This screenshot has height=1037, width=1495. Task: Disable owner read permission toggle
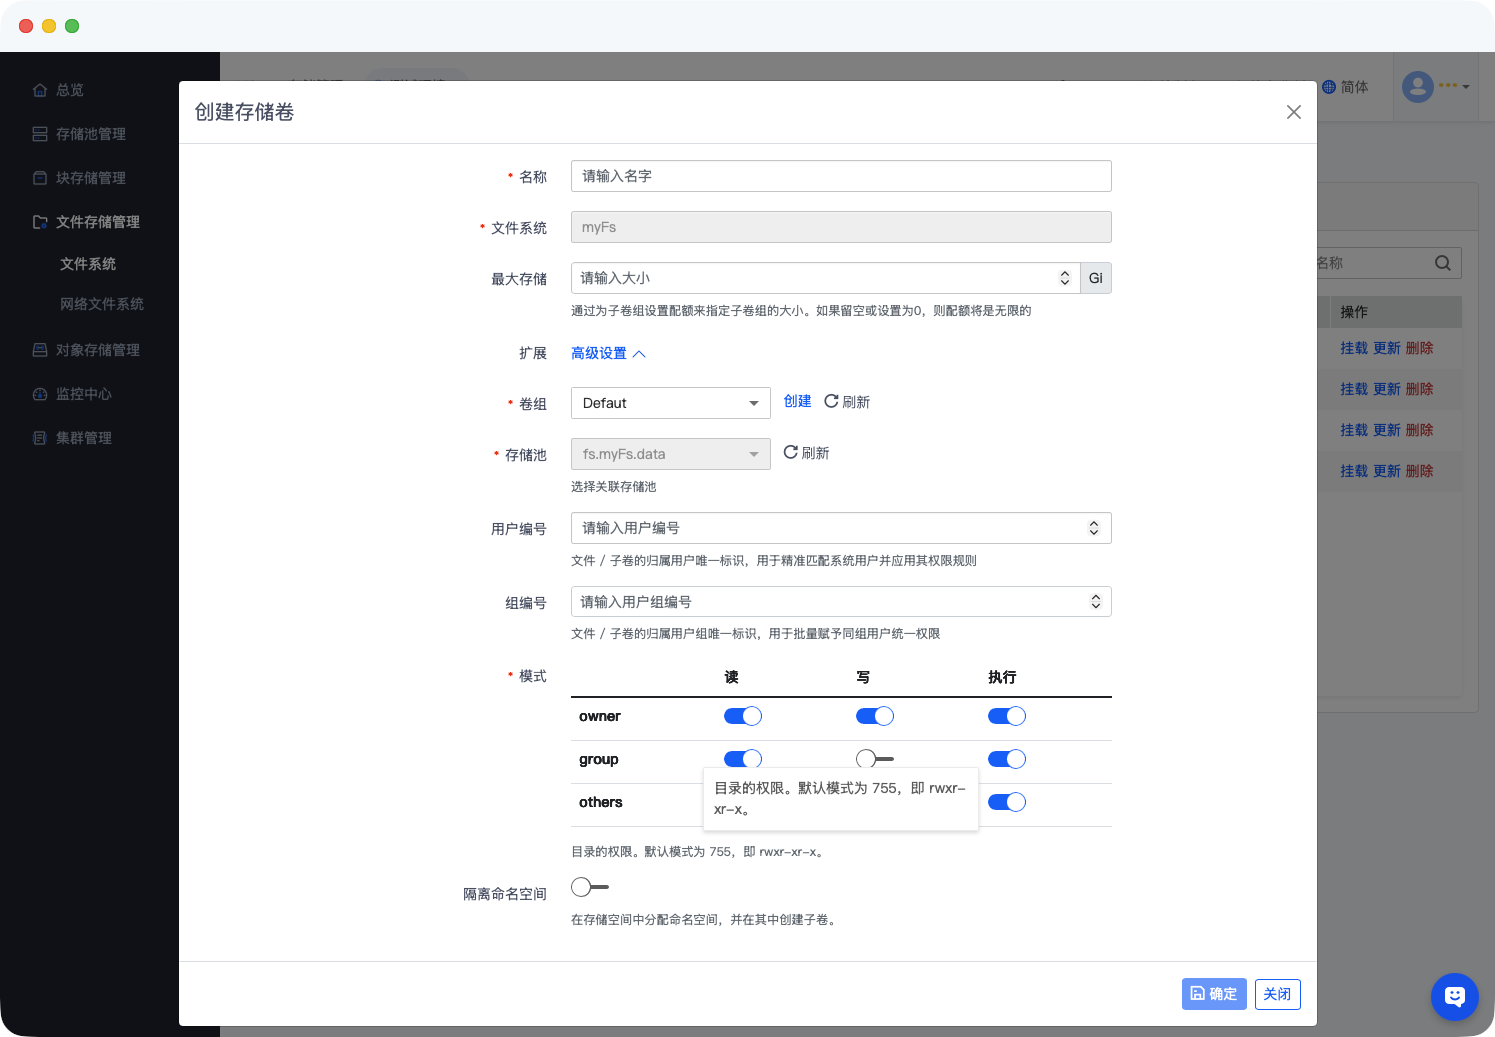click(x=743, y=716)
